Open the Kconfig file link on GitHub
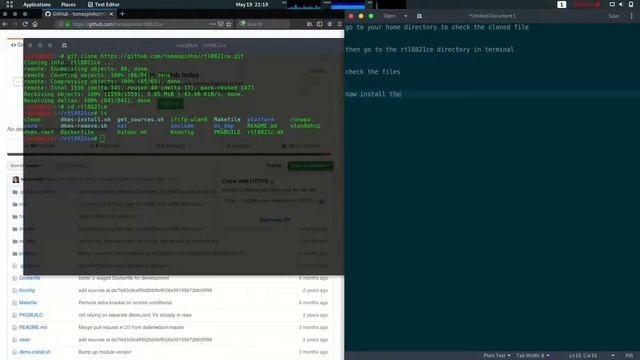The height and width of the screenshot is (360, 640). tap(27, 290)
